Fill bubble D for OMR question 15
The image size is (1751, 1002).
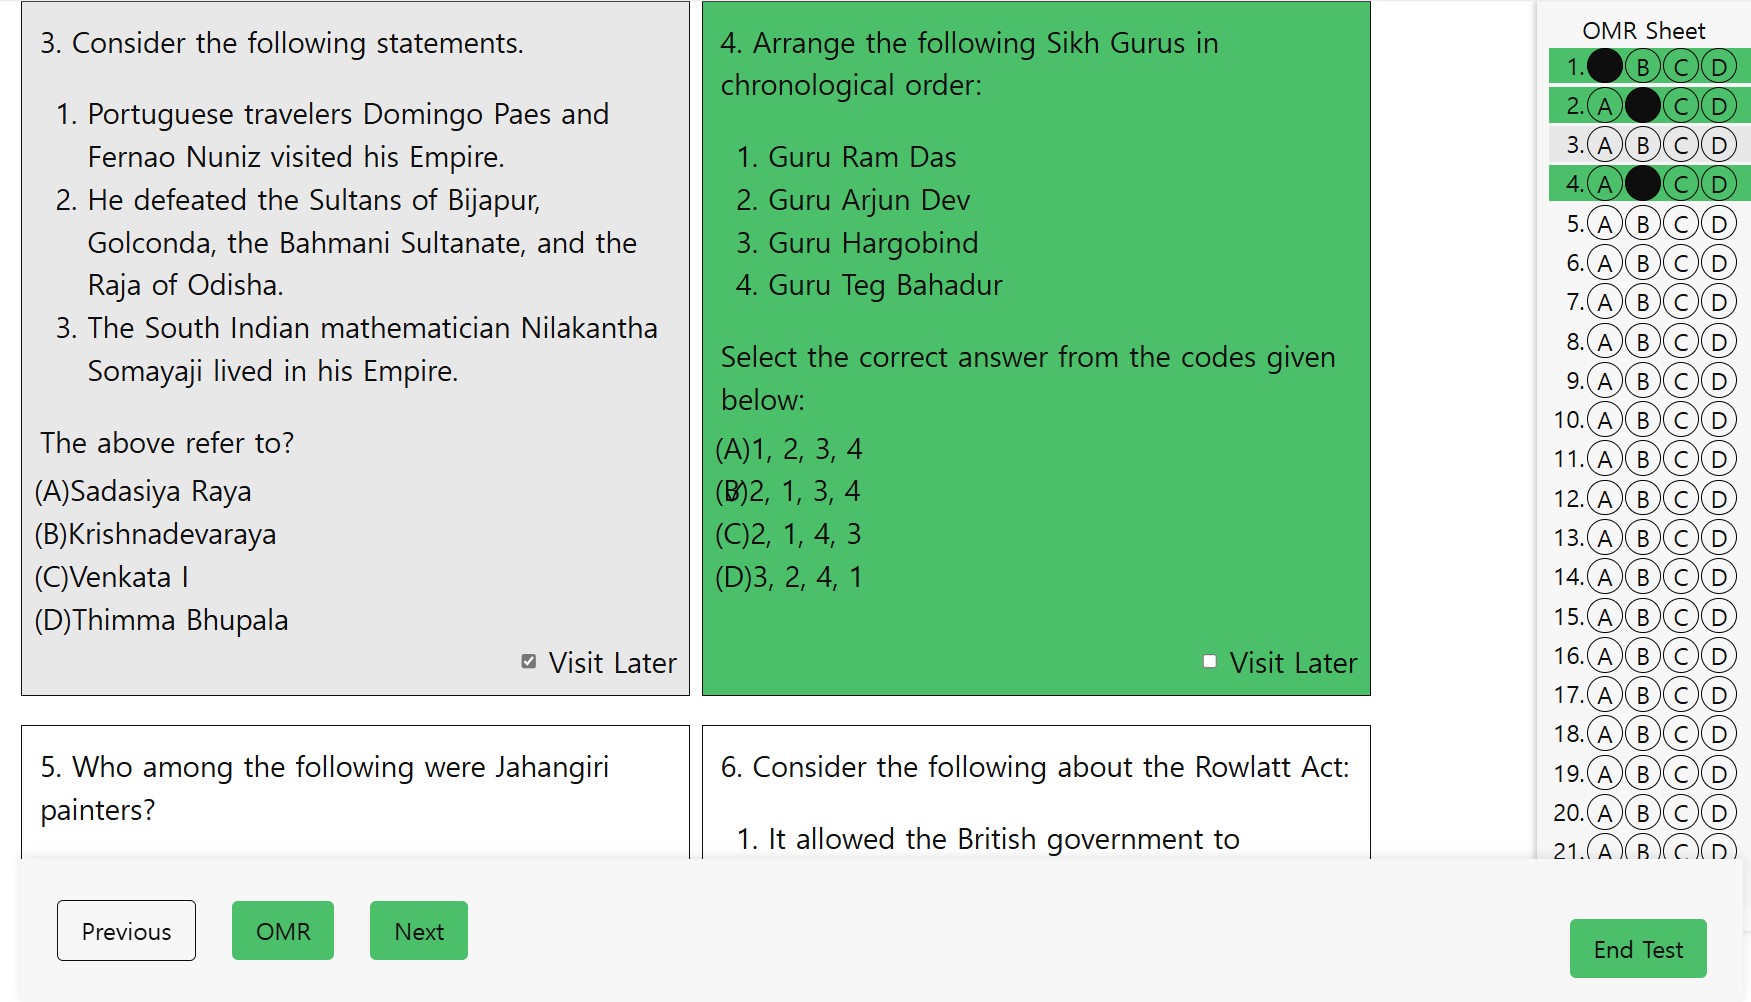pyautogui.click(x=1719, y=617)
